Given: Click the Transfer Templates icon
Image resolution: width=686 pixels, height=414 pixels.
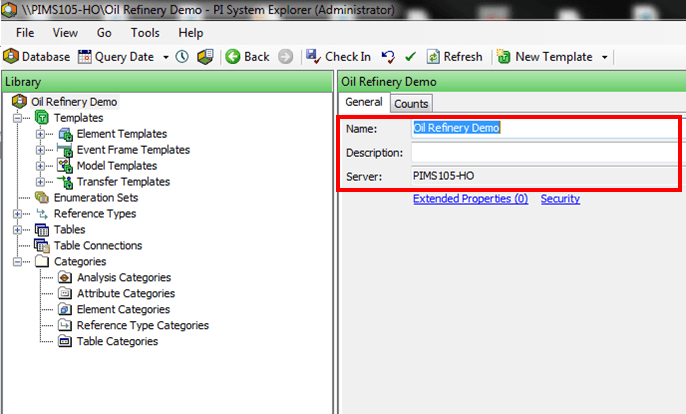Looking at the screenshot, I should pyautogui.click(x=65, y=182).
